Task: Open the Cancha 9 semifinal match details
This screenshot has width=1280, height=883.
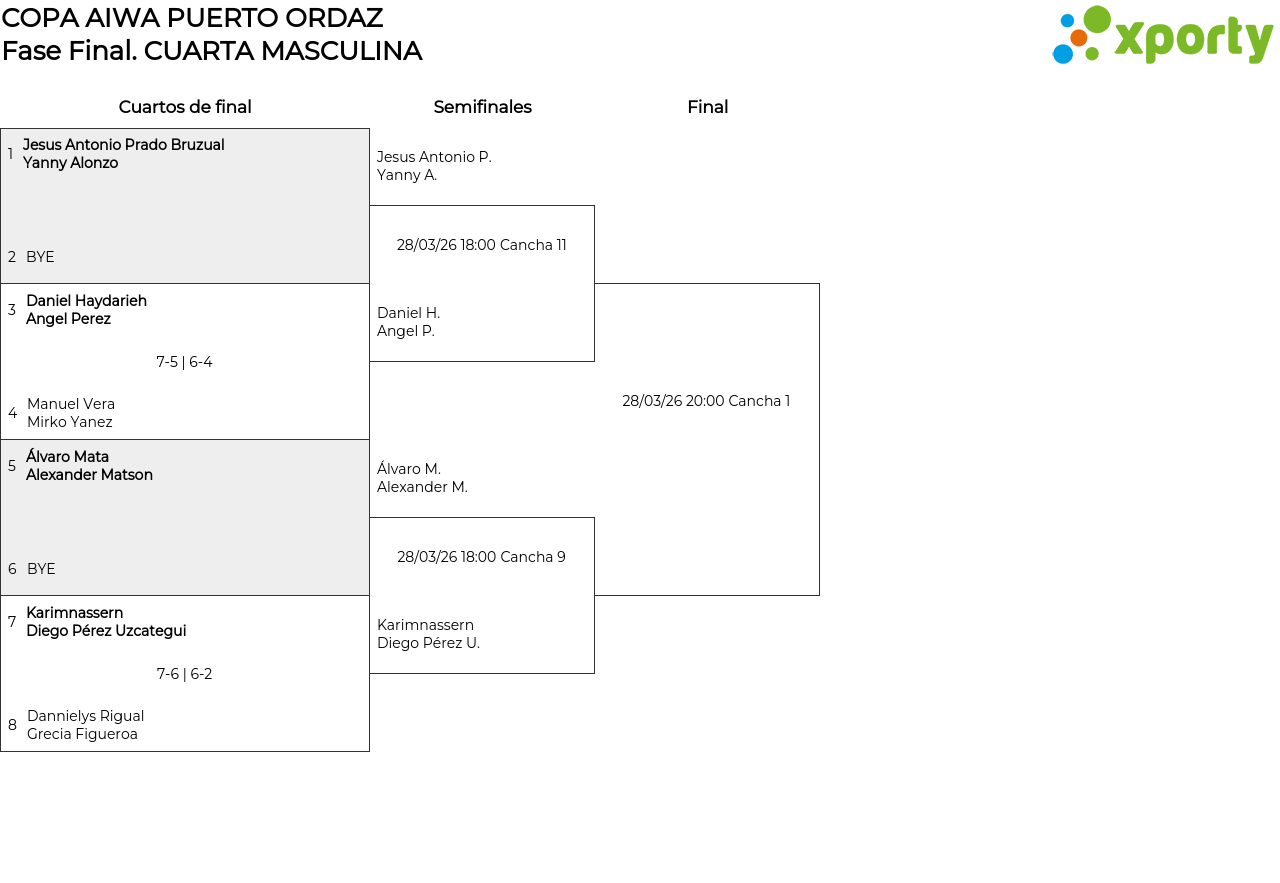Action: (481, 557)
